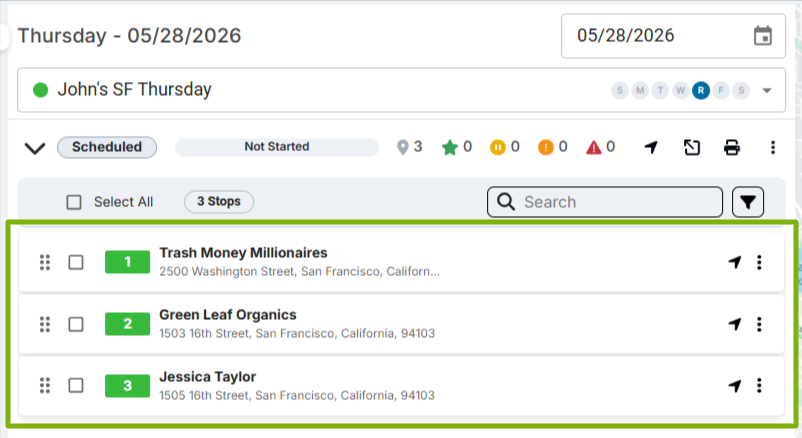Viewport: 802px width, 438px height.
Task: Click the red warning triangle counter
Action: (593, 147)
